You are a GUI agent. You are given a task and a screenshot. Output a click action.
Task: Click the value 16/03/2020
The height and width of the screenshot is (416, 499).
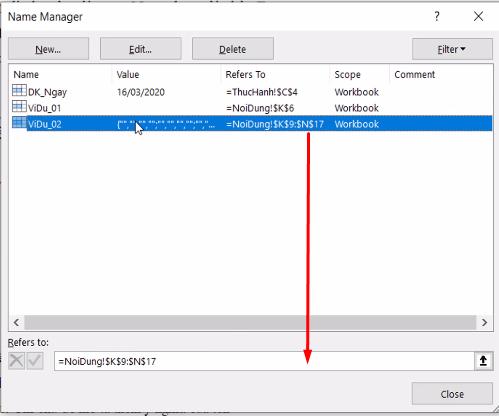pyautogui.click(x=141, y=92)
